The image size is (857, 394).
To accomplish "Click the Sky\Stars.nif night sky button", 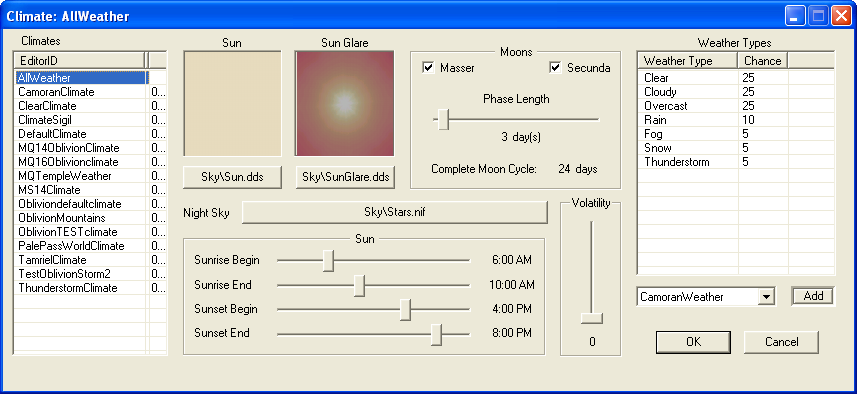I will [395, 213].
